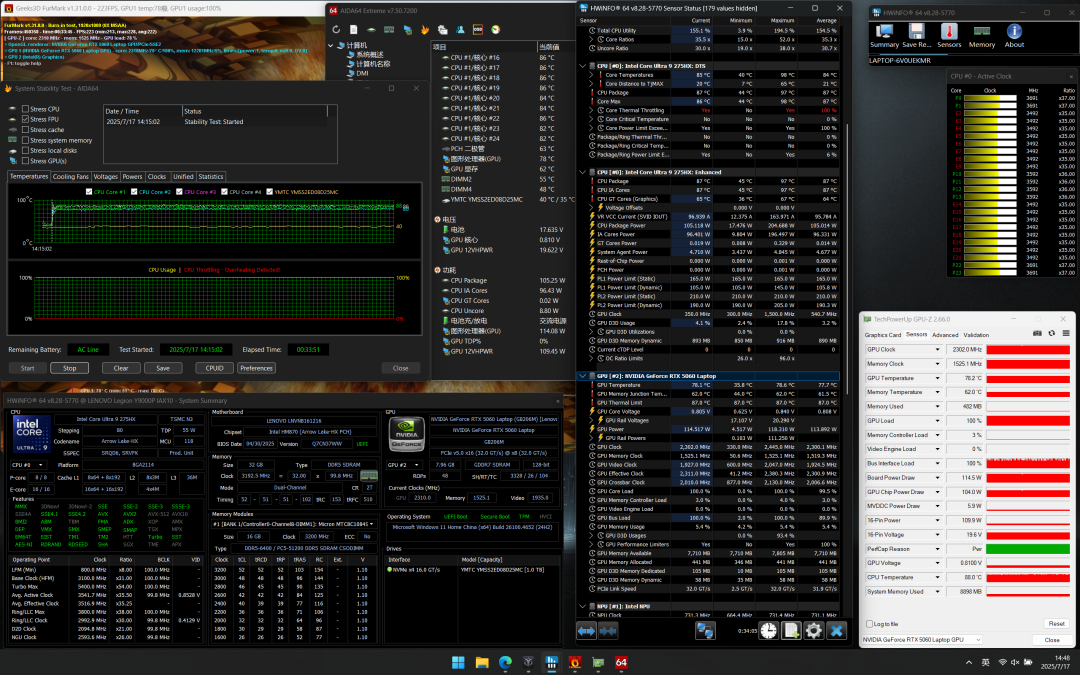Click Save button in stability test
The height and width of the screenshot is (675, 1080).
click(163, 368)
